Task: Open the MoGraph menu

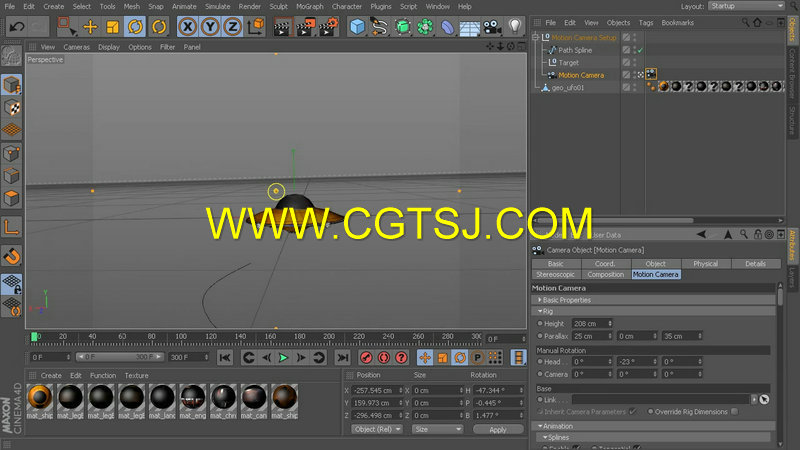Action: (310, 7)
